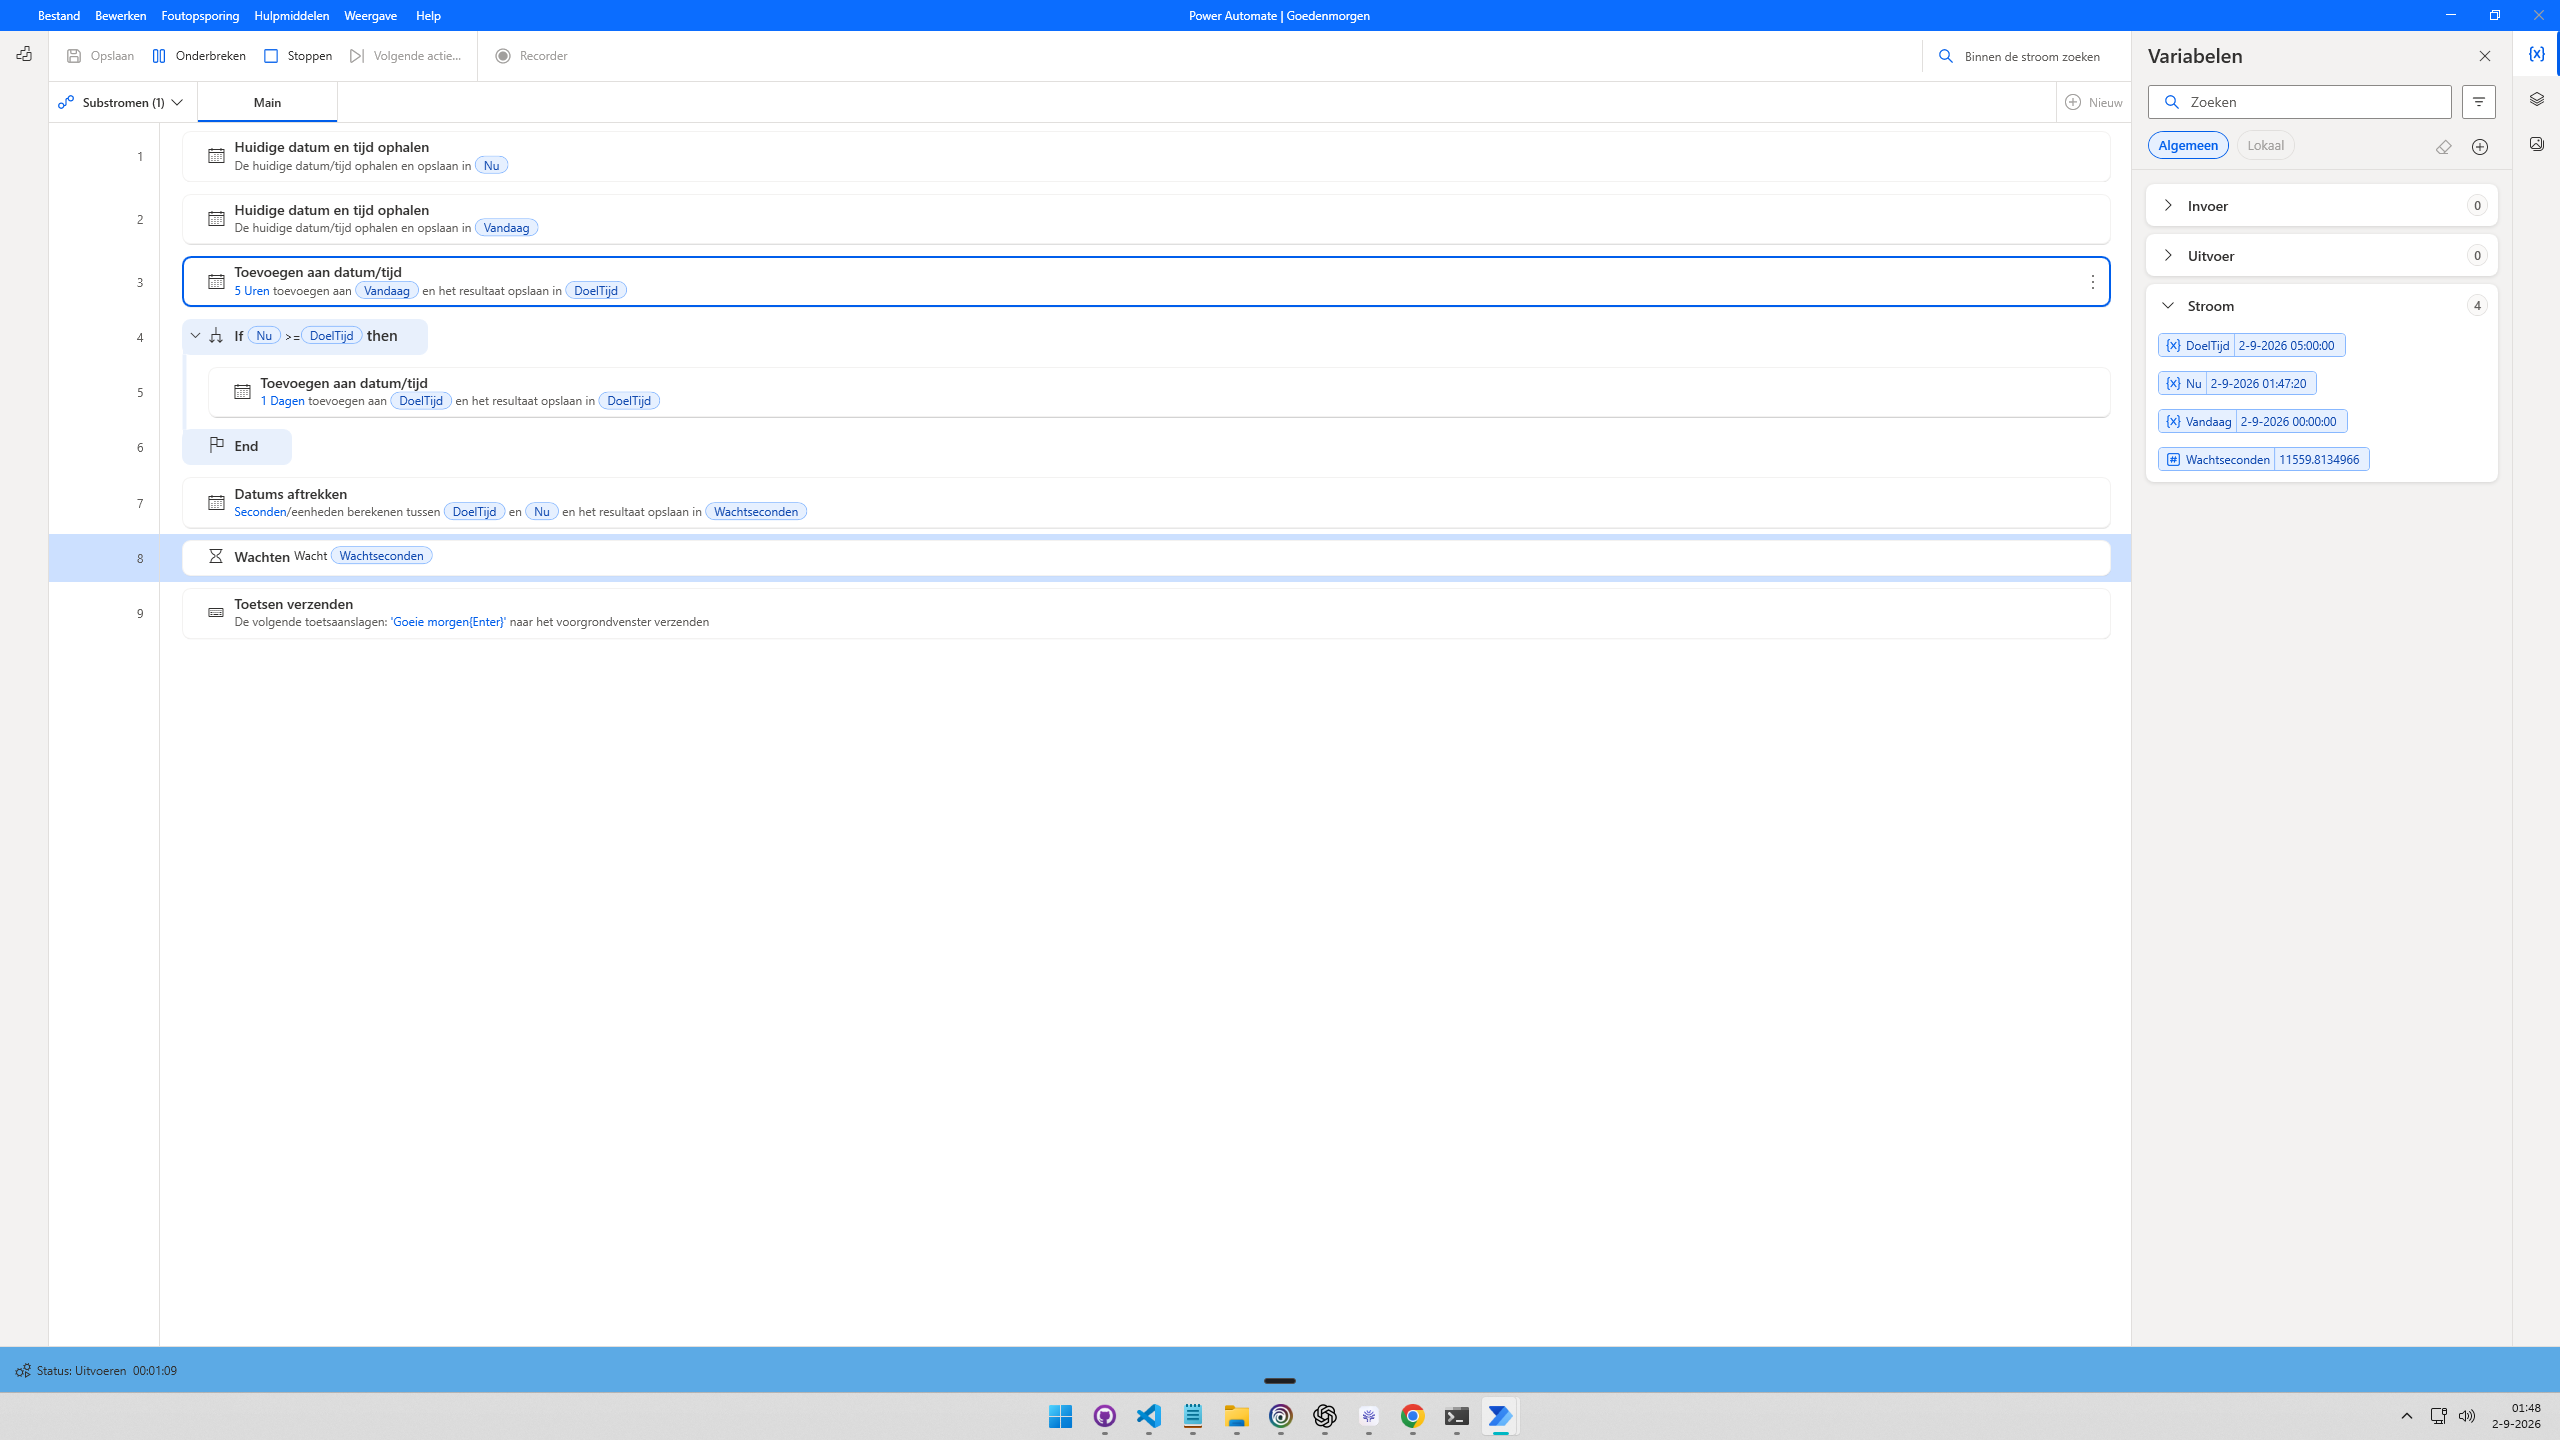Select the Wachtseconden variable in Stroom
2560x1440 pixels.
point(2263,460)
